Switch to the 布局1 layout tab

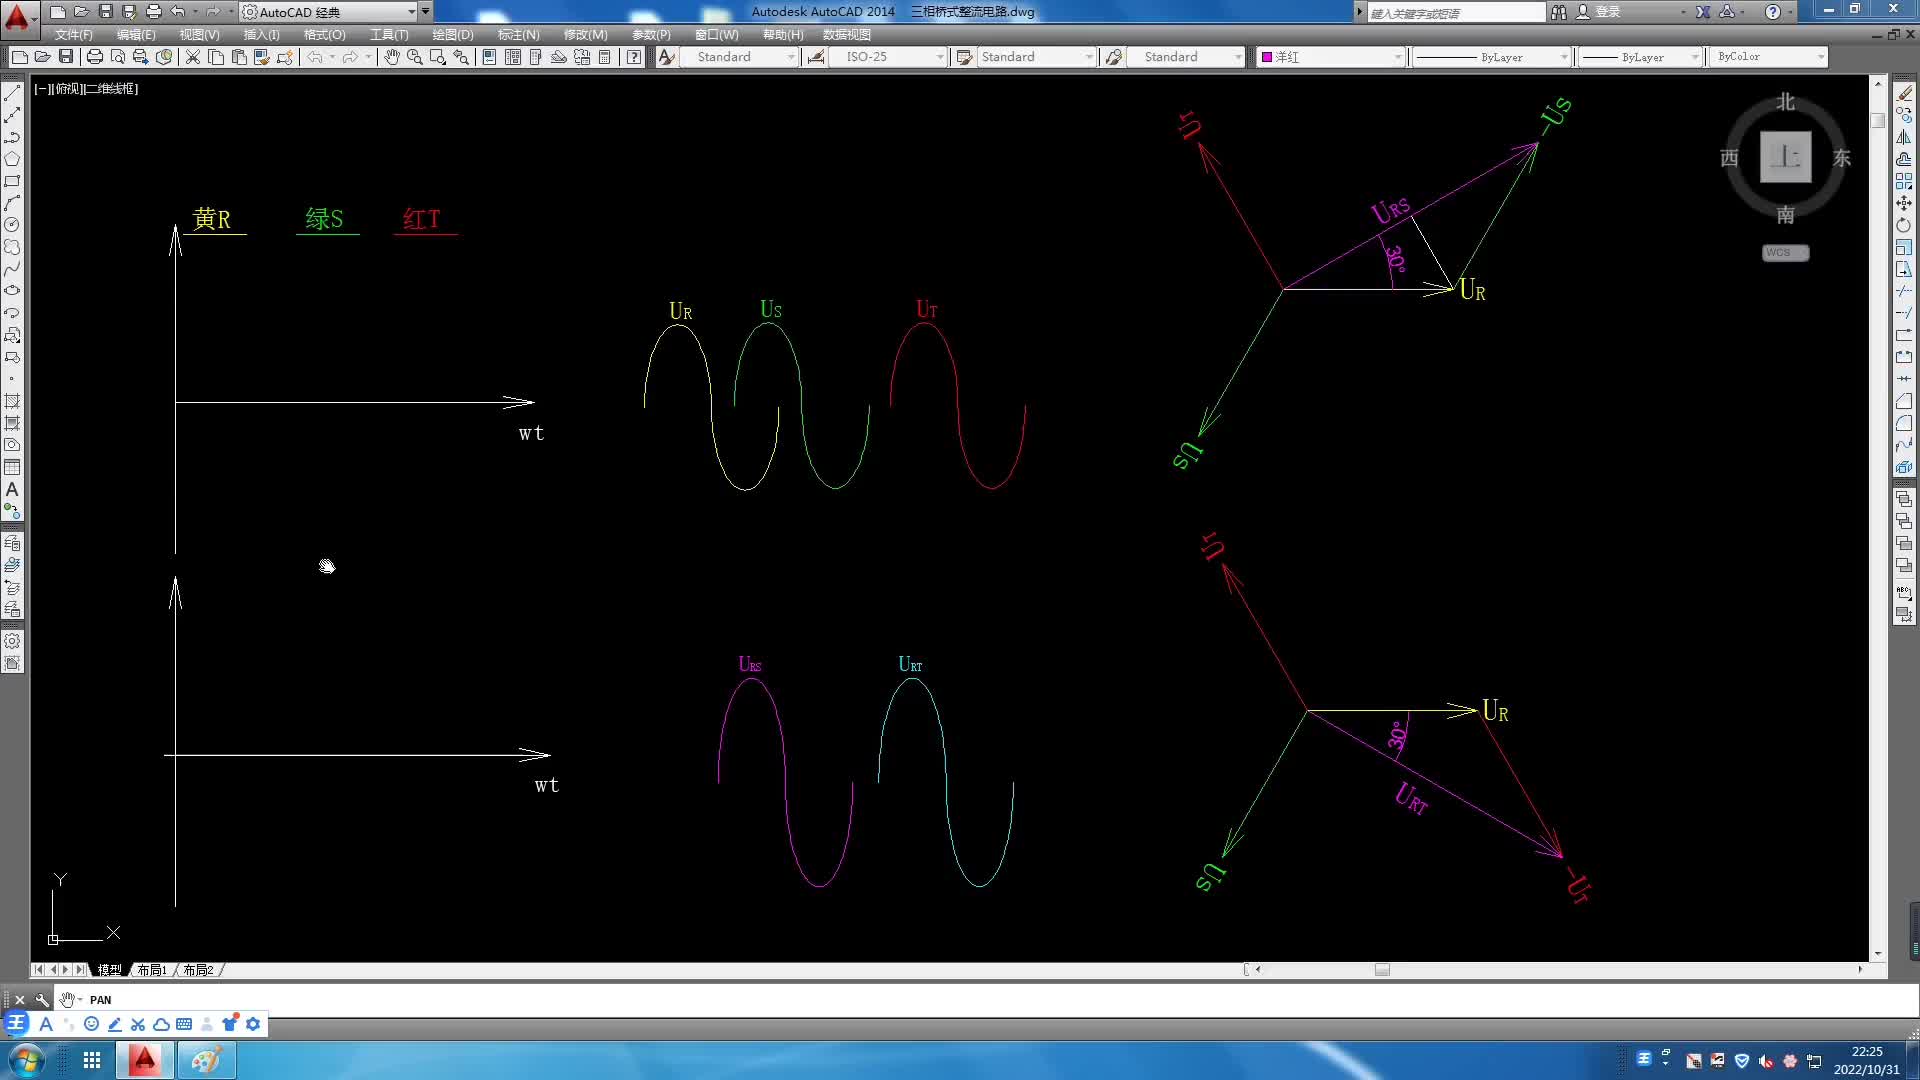[152, 970]
